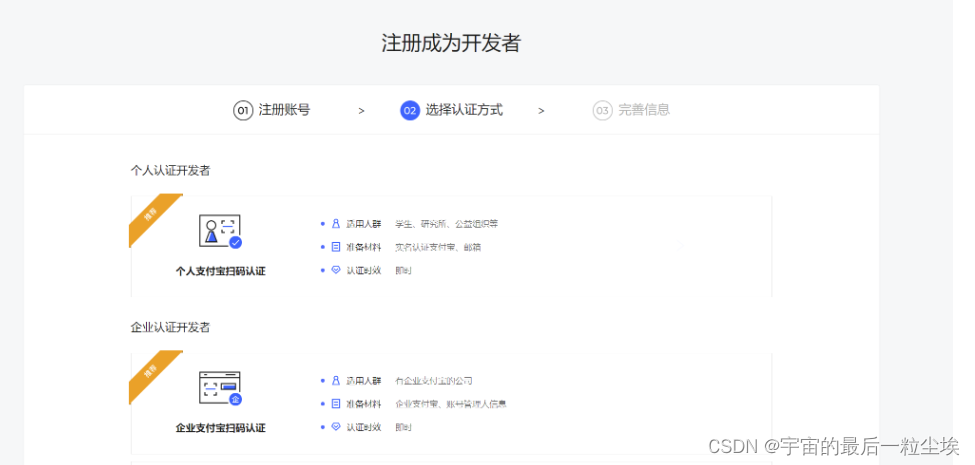
Task: Click the person icon in the enterprise card
Action: pyautogui.click(x=336, y=380)
